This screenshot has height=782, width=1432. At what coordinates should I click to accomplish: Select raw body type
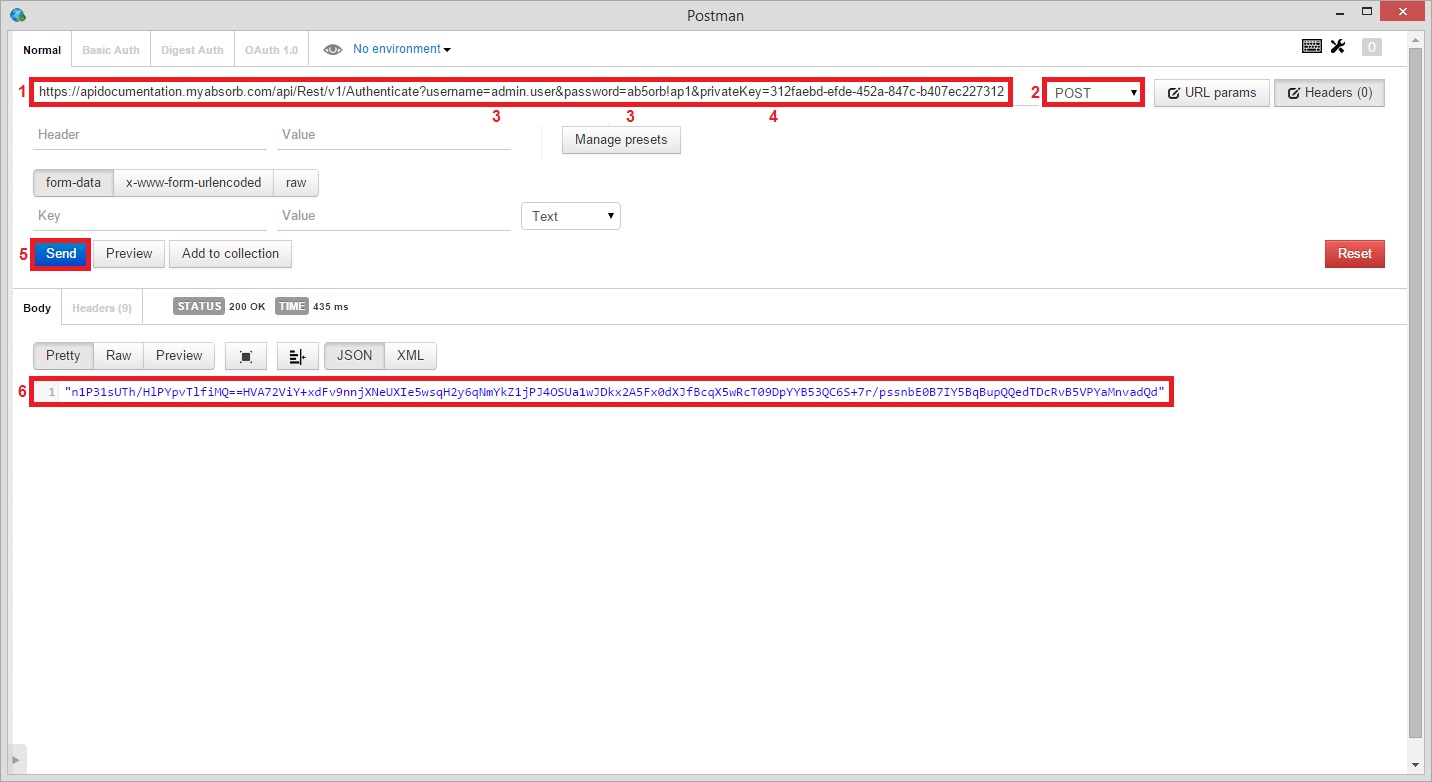[296, 183]
